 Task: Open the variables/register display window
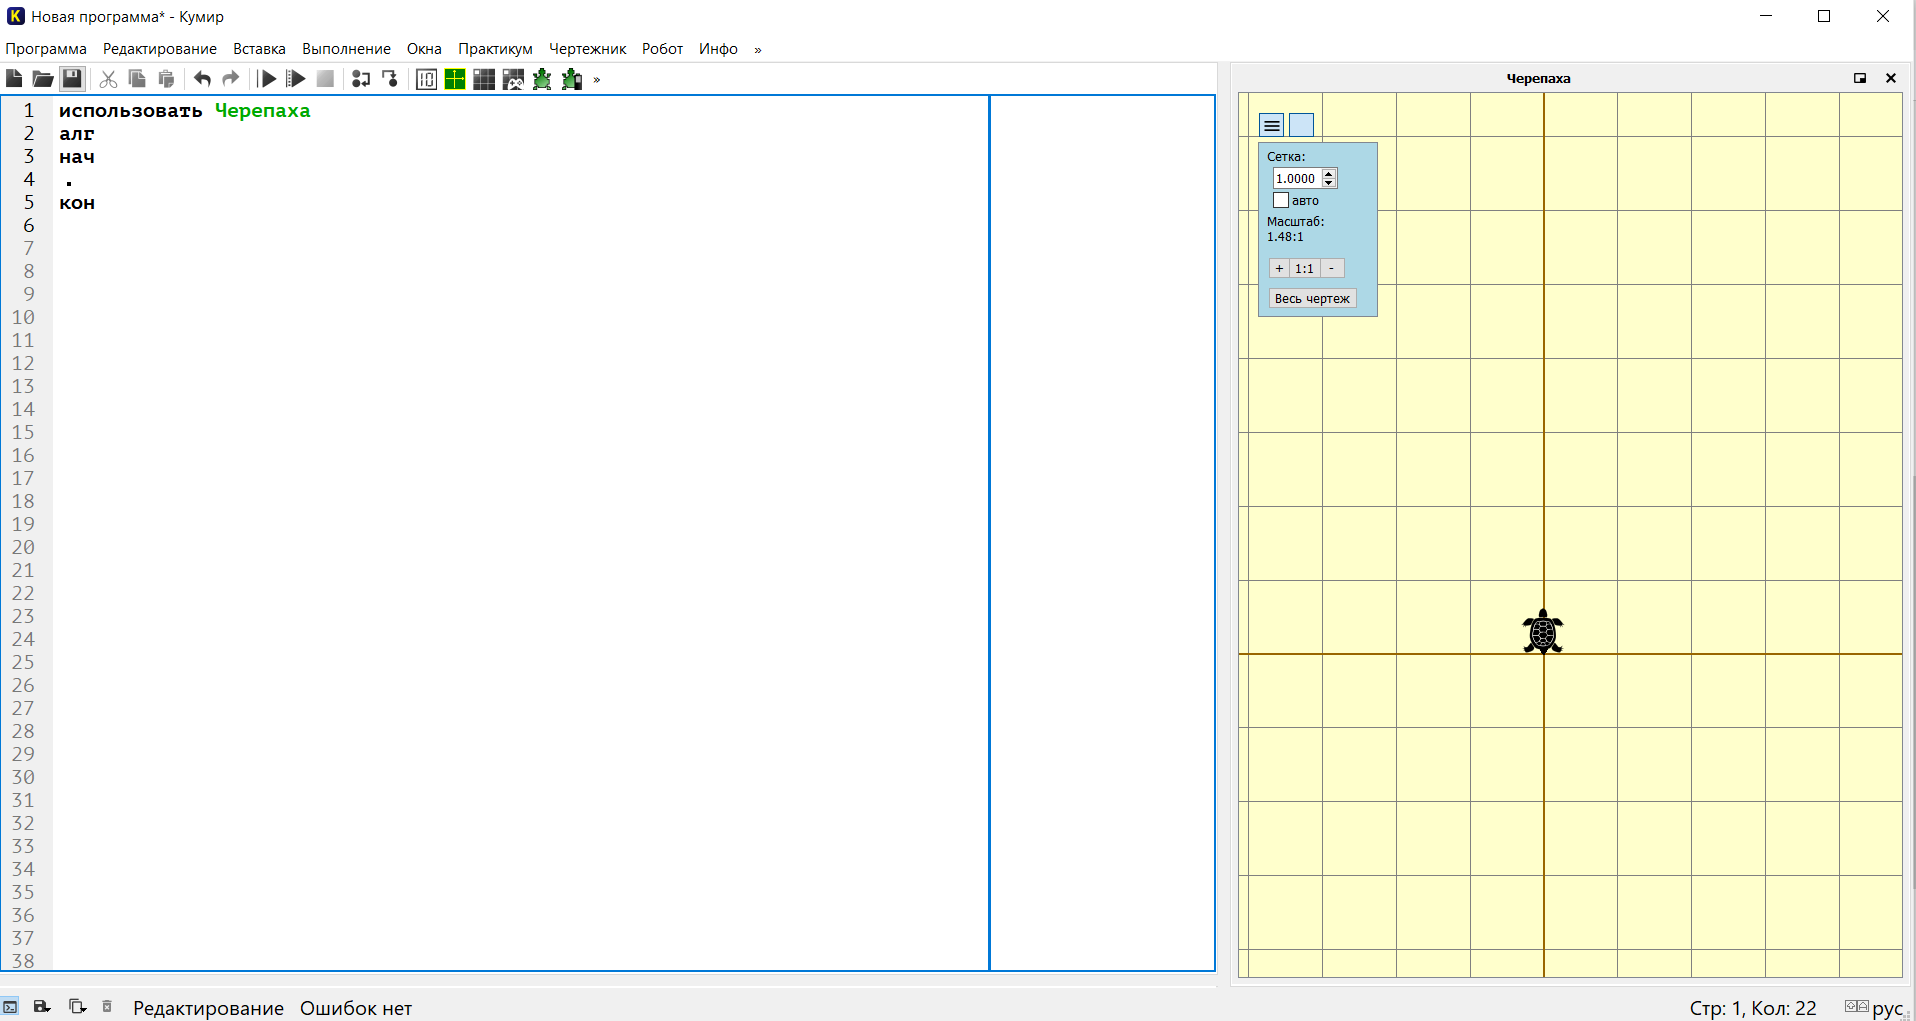426,79
